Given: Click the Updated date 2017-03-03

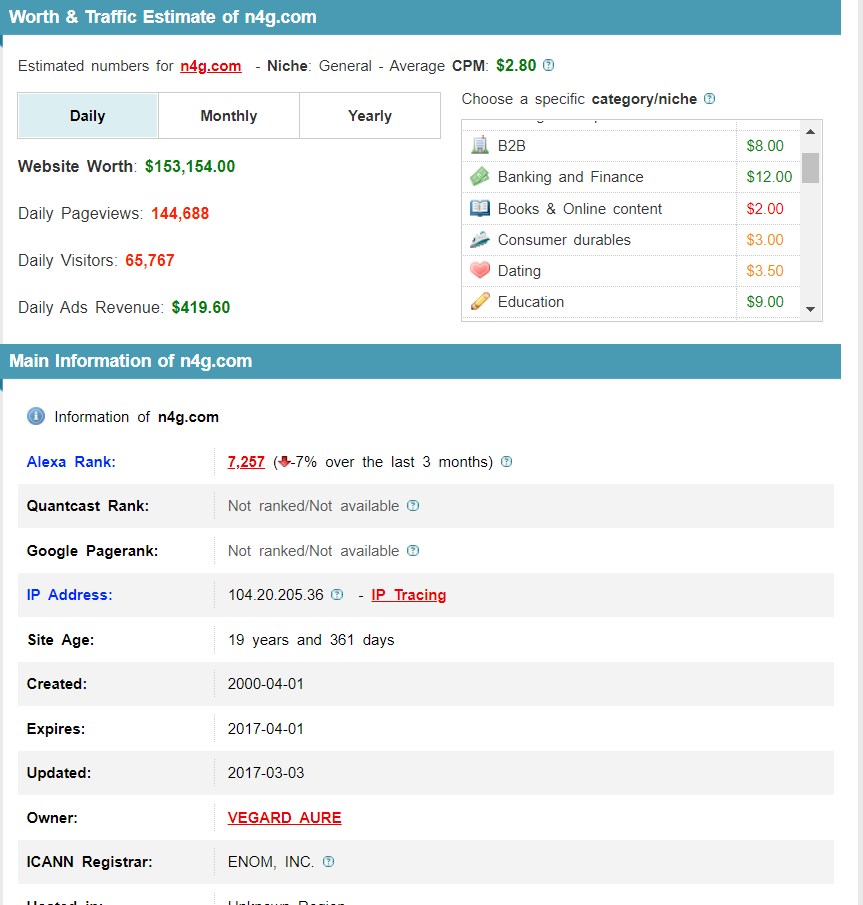Looking at the screenshot, I should coord(266,773).
